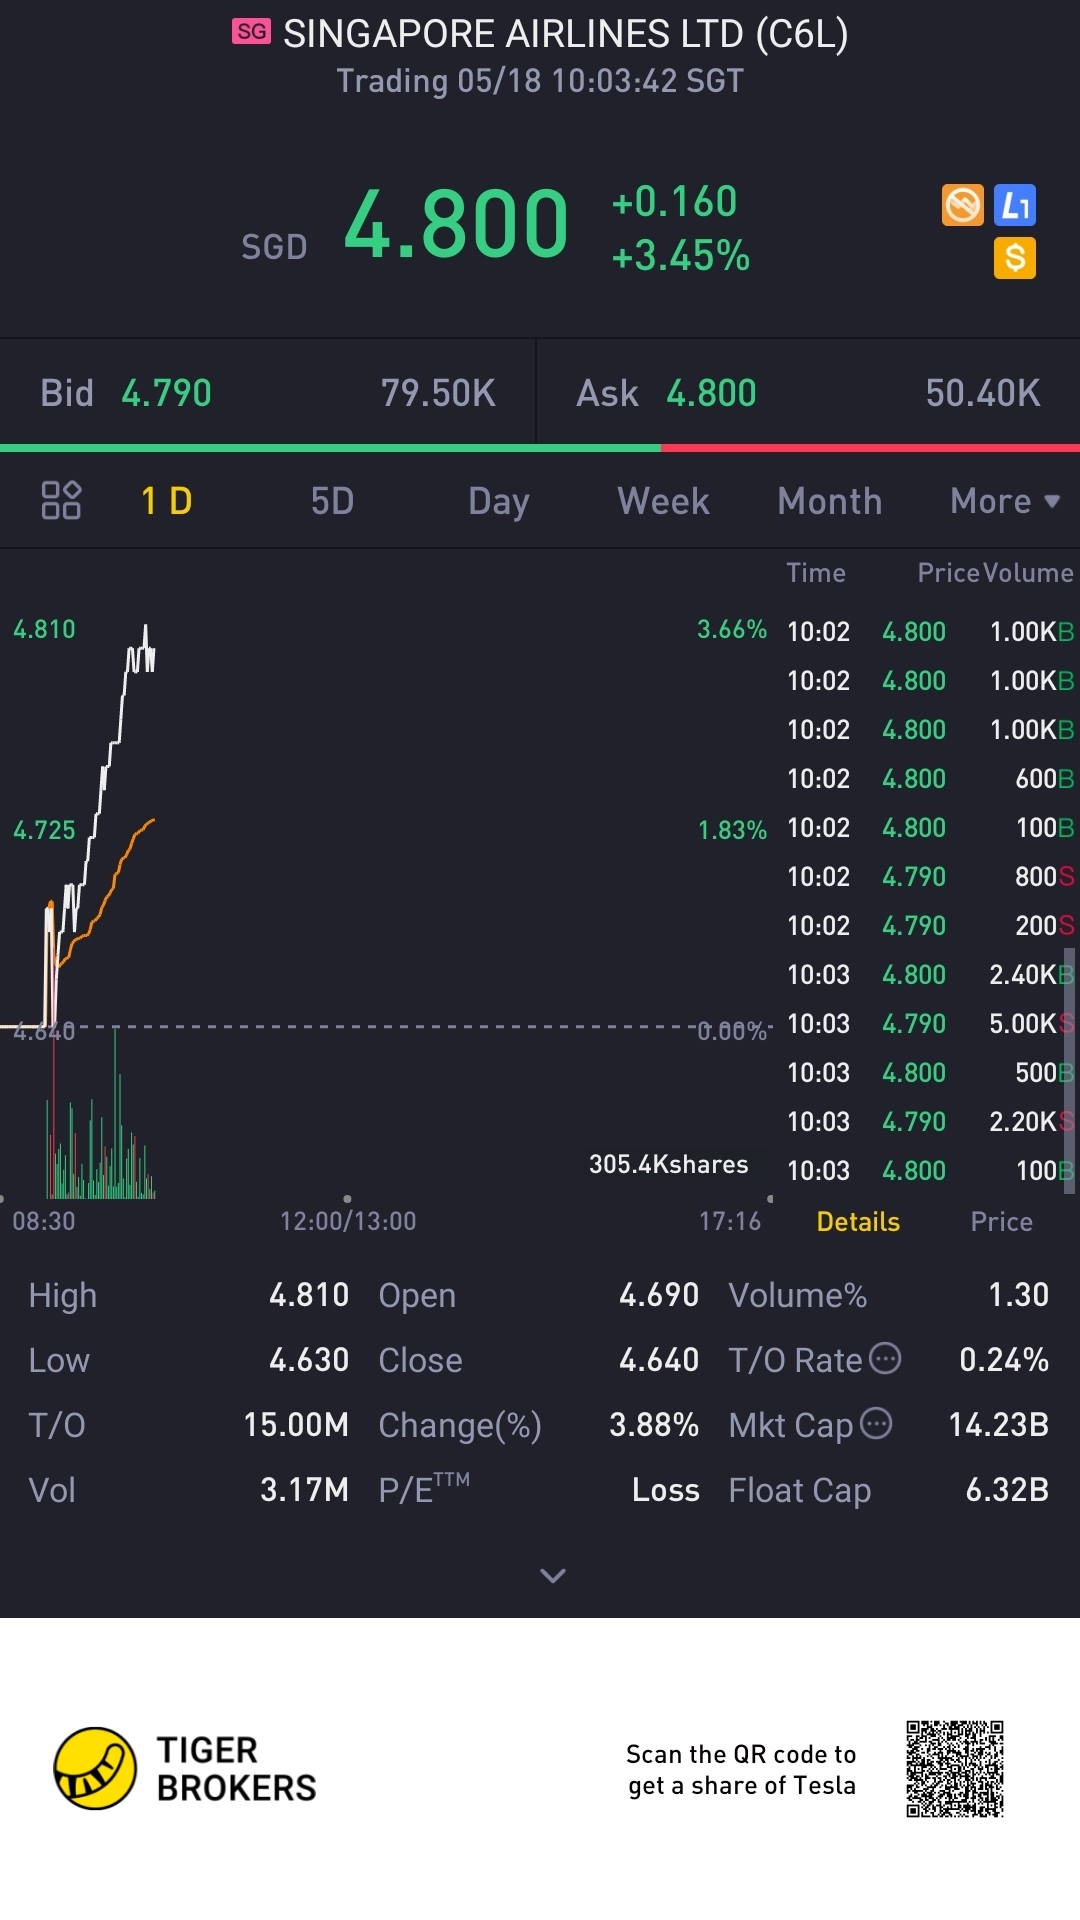Expand the stats panel with down chevron
The height and width of the screenshot is (1920, 1080).
553,1575
